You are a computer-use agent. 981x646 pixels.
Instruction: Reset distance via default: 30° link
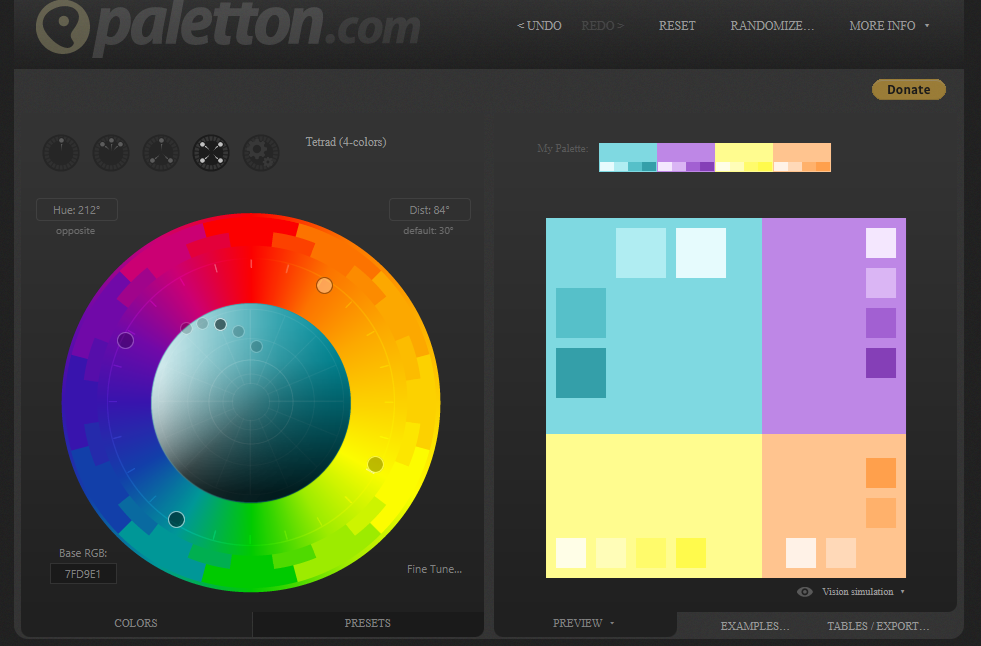[x=428, y=231]
